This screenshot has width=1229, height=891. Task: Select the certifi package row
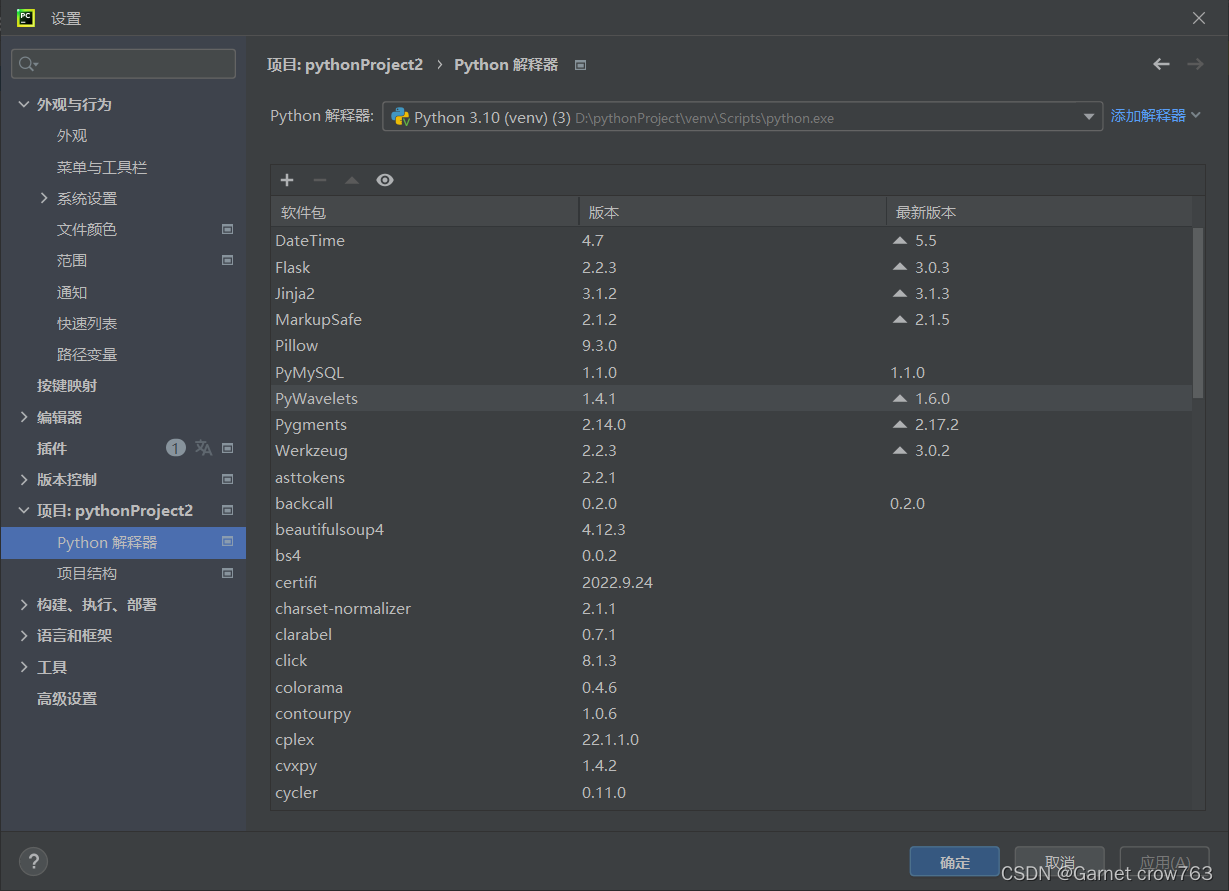click(732, 582)
